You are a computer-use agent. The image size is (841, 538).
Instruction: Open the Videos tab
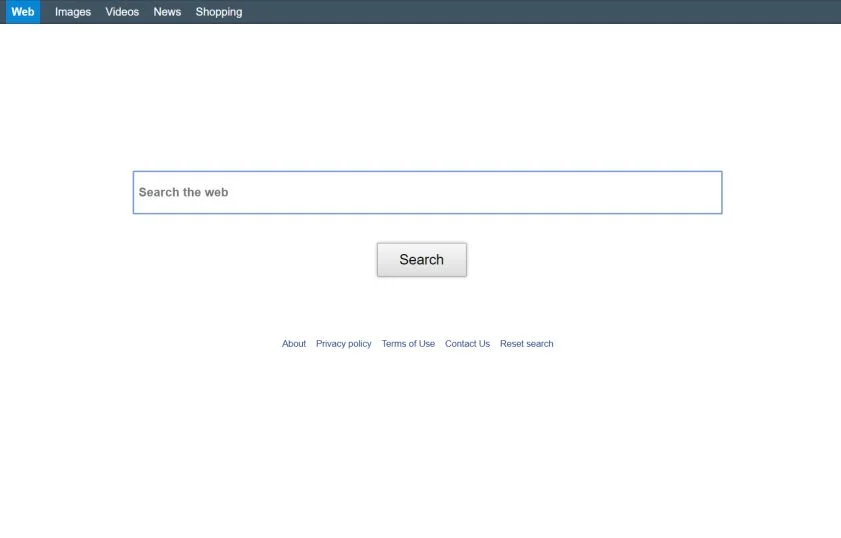coord(122,12)
